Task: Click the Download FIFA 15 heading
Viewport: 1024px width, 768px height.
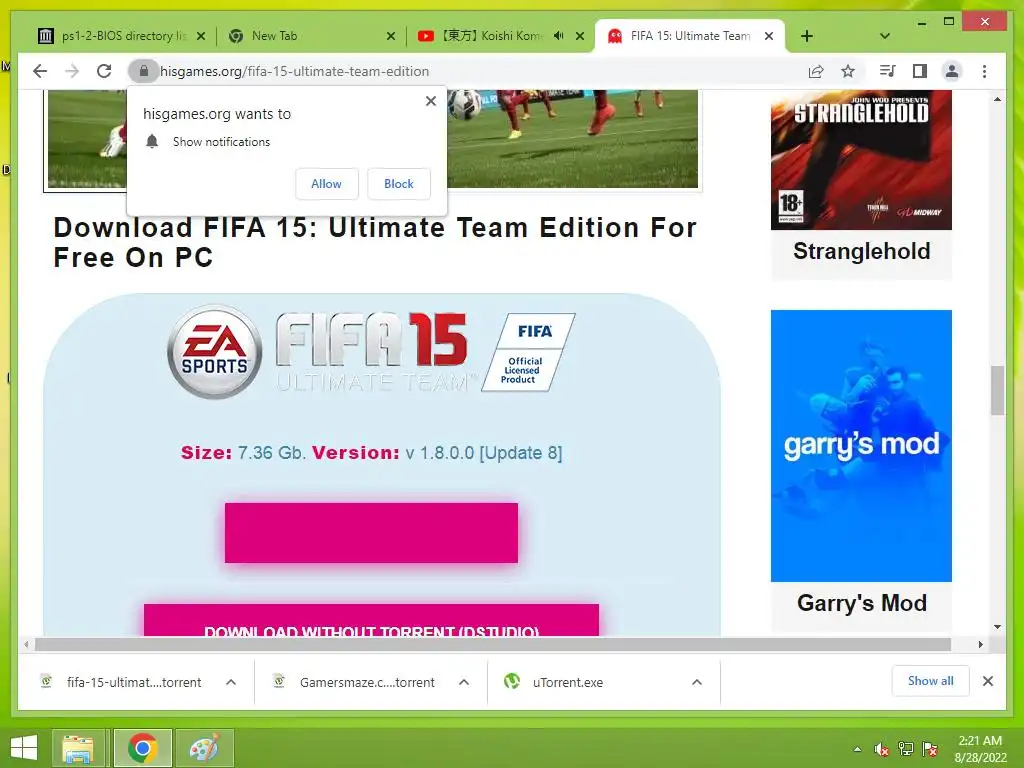Action: 375,242
